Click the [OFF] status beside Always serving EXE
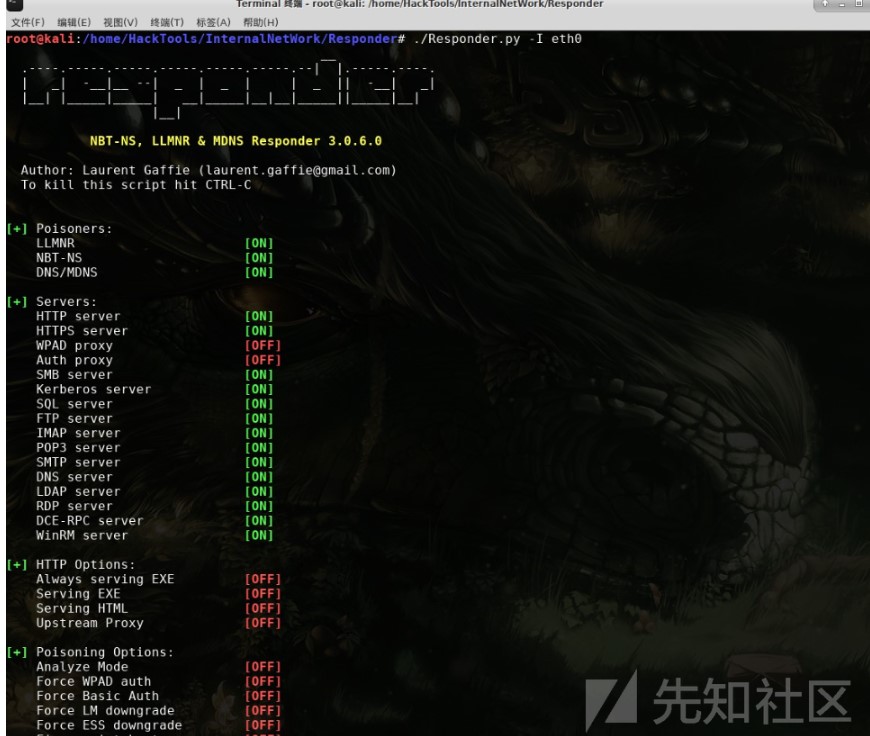This screenshot has width=870, height=736. click(263, 579)
